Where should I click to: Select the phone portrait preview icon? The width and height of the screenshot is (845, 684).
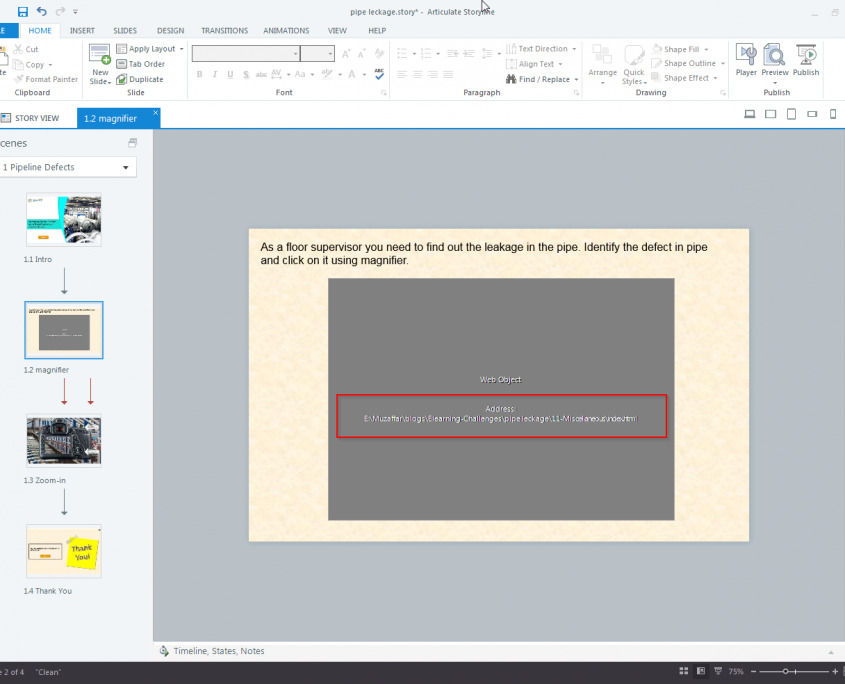[x=832, y=114]
